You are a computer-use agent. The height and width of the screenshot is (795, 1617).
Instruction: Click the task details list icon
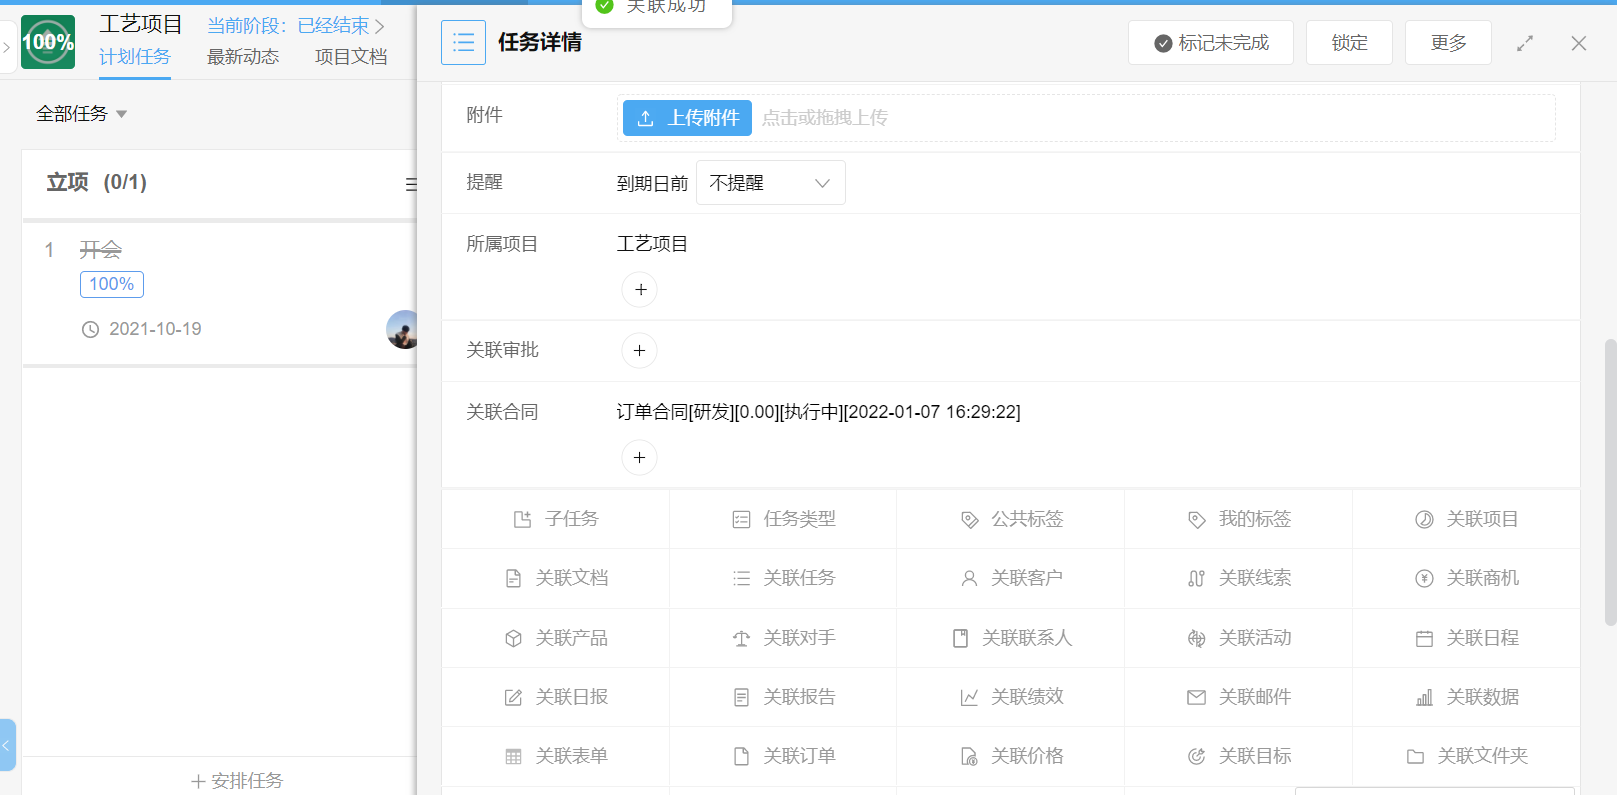coord(463,43)
